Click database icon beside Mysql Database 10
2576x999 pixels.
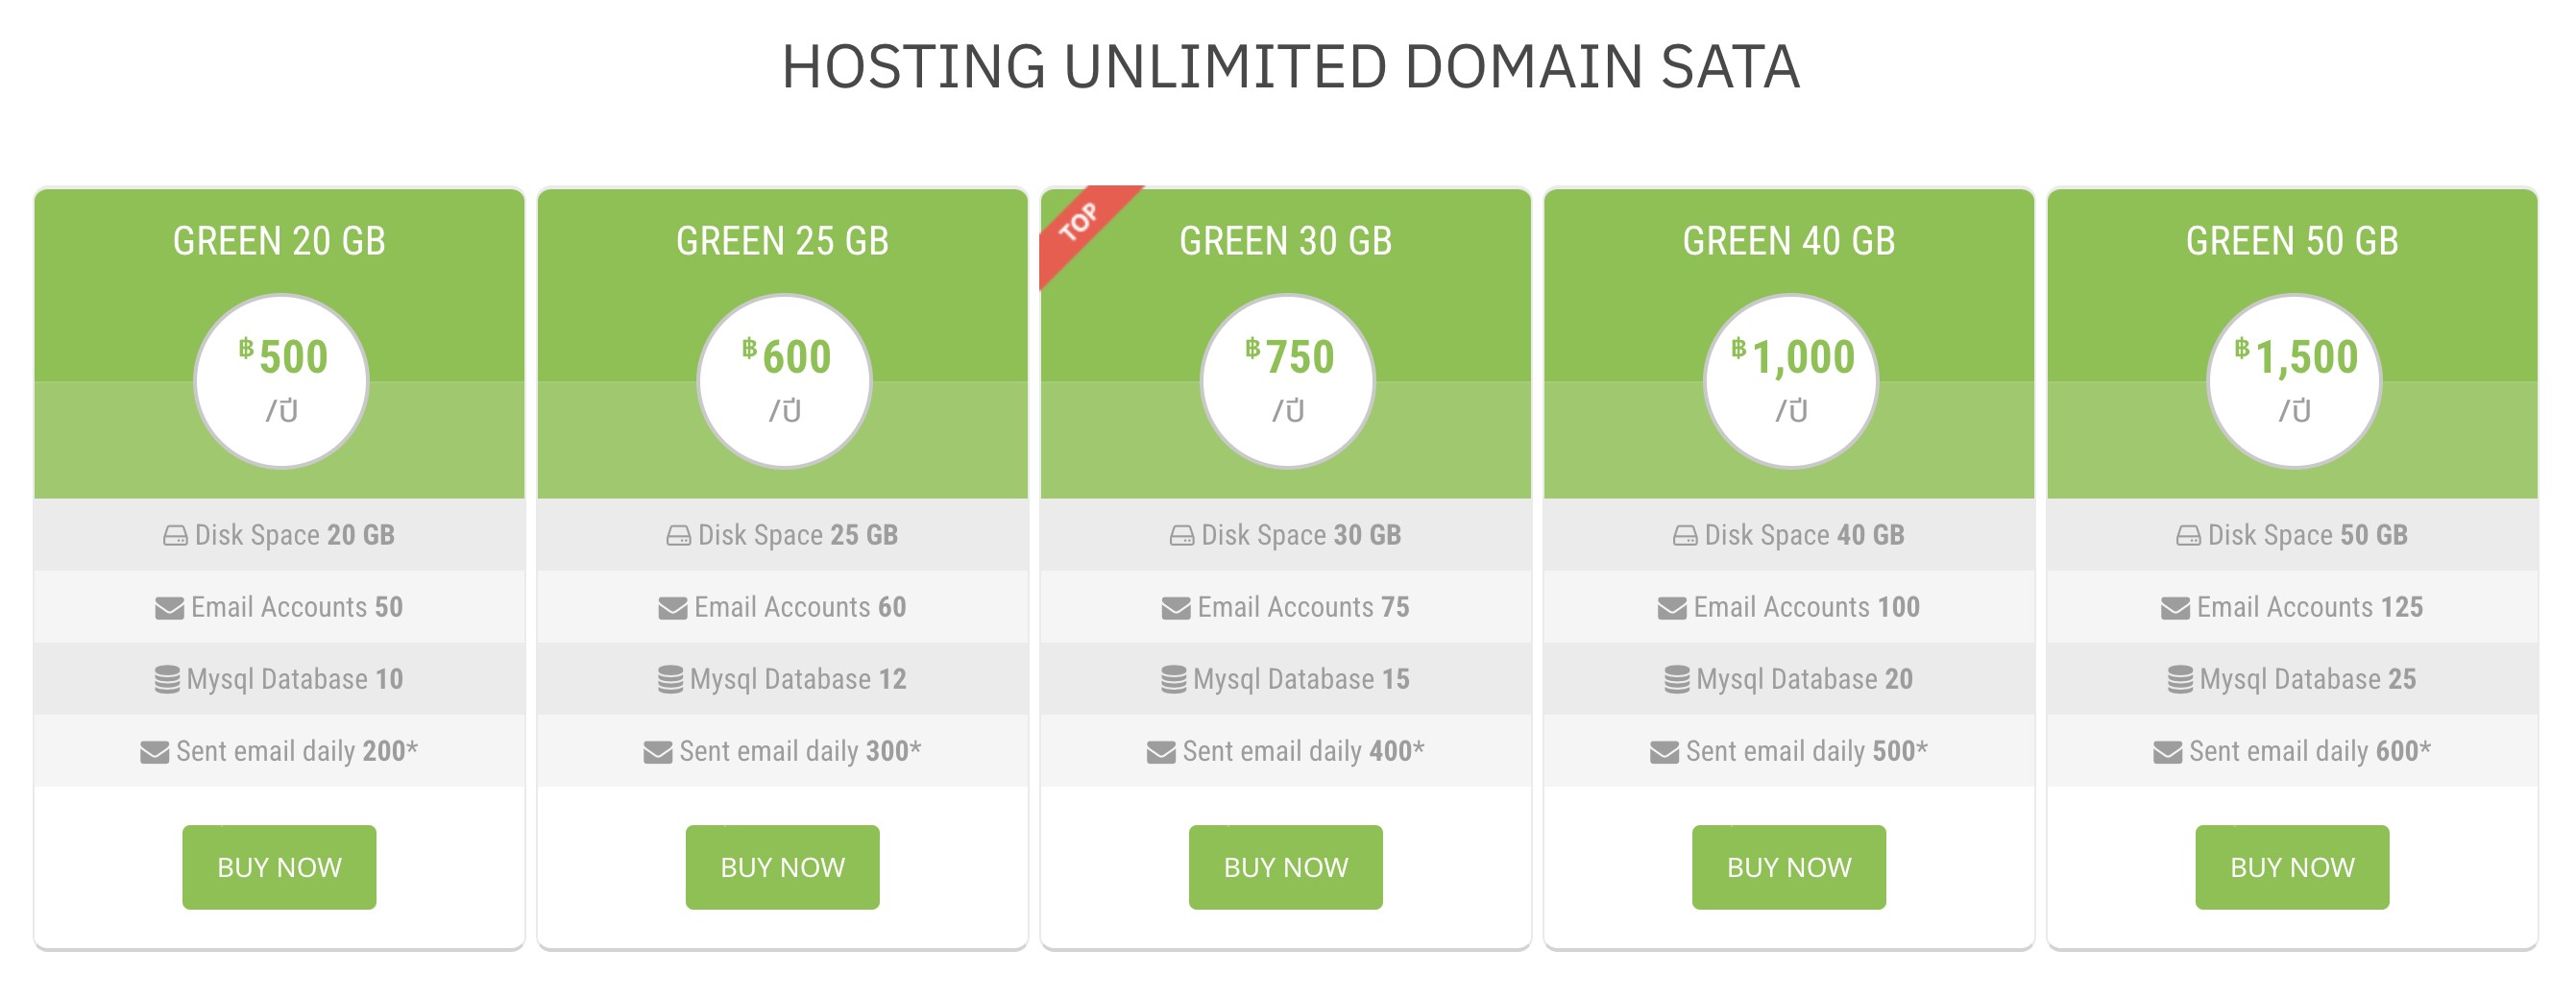(168, 680)
